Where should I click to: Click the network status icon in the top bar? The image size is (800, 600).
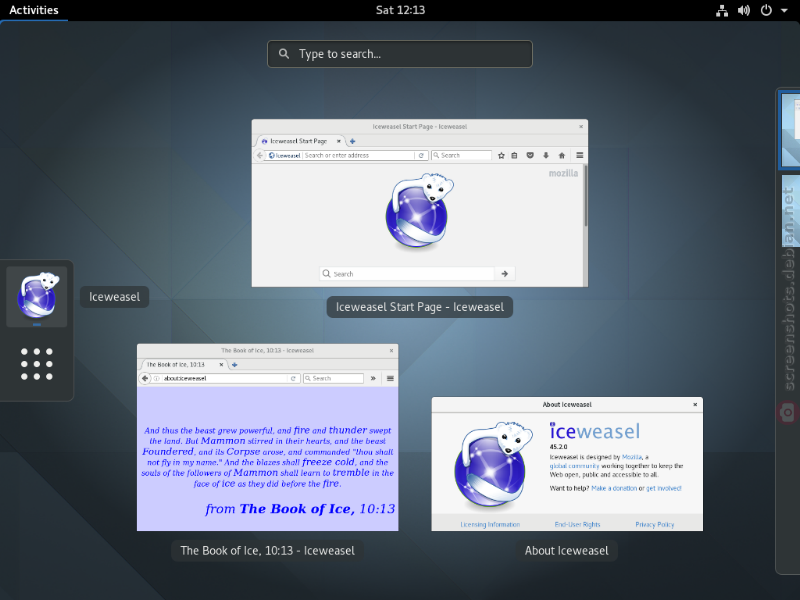coord(722,11)
